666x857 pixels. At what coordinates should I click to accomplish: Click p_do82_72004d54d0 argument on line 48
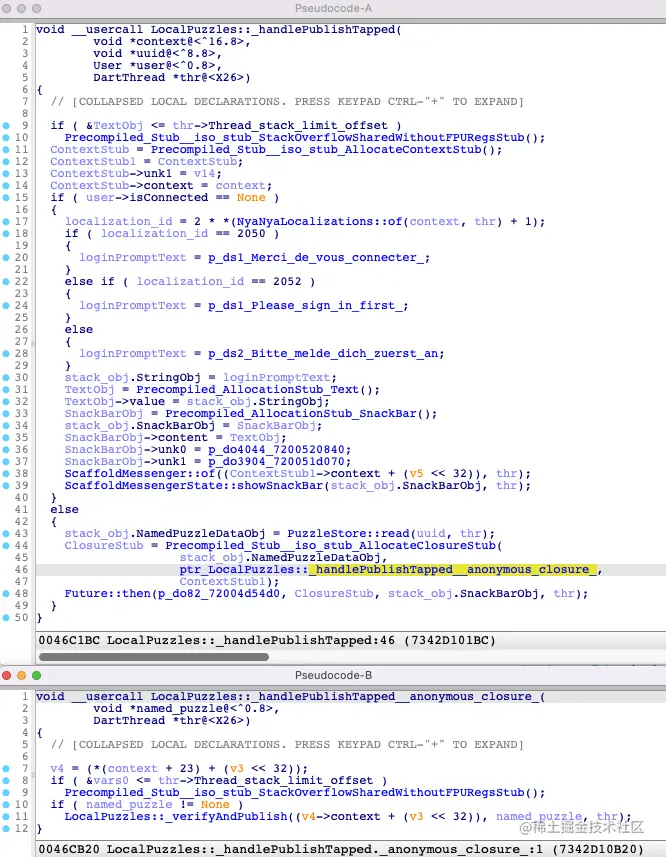219,594
